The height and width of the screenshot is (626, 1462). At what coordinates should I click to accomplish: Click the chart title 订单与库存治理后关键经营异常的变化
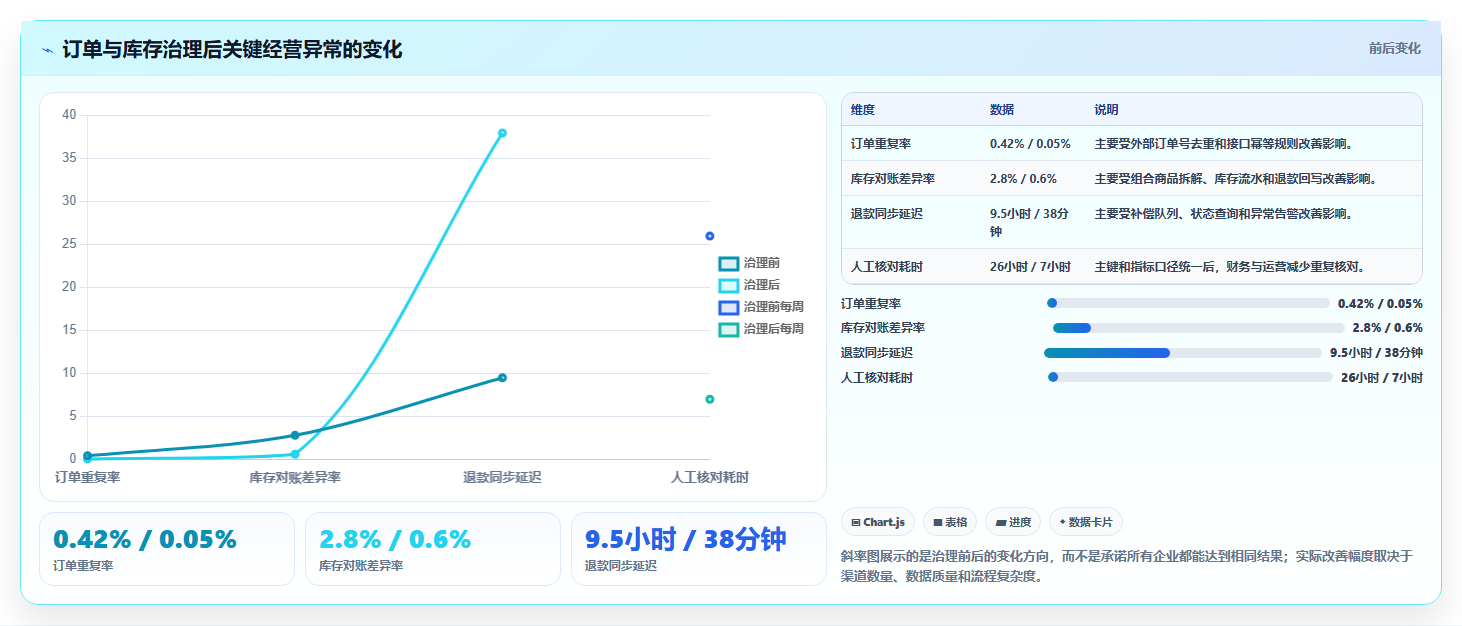[x=232, y=50]
